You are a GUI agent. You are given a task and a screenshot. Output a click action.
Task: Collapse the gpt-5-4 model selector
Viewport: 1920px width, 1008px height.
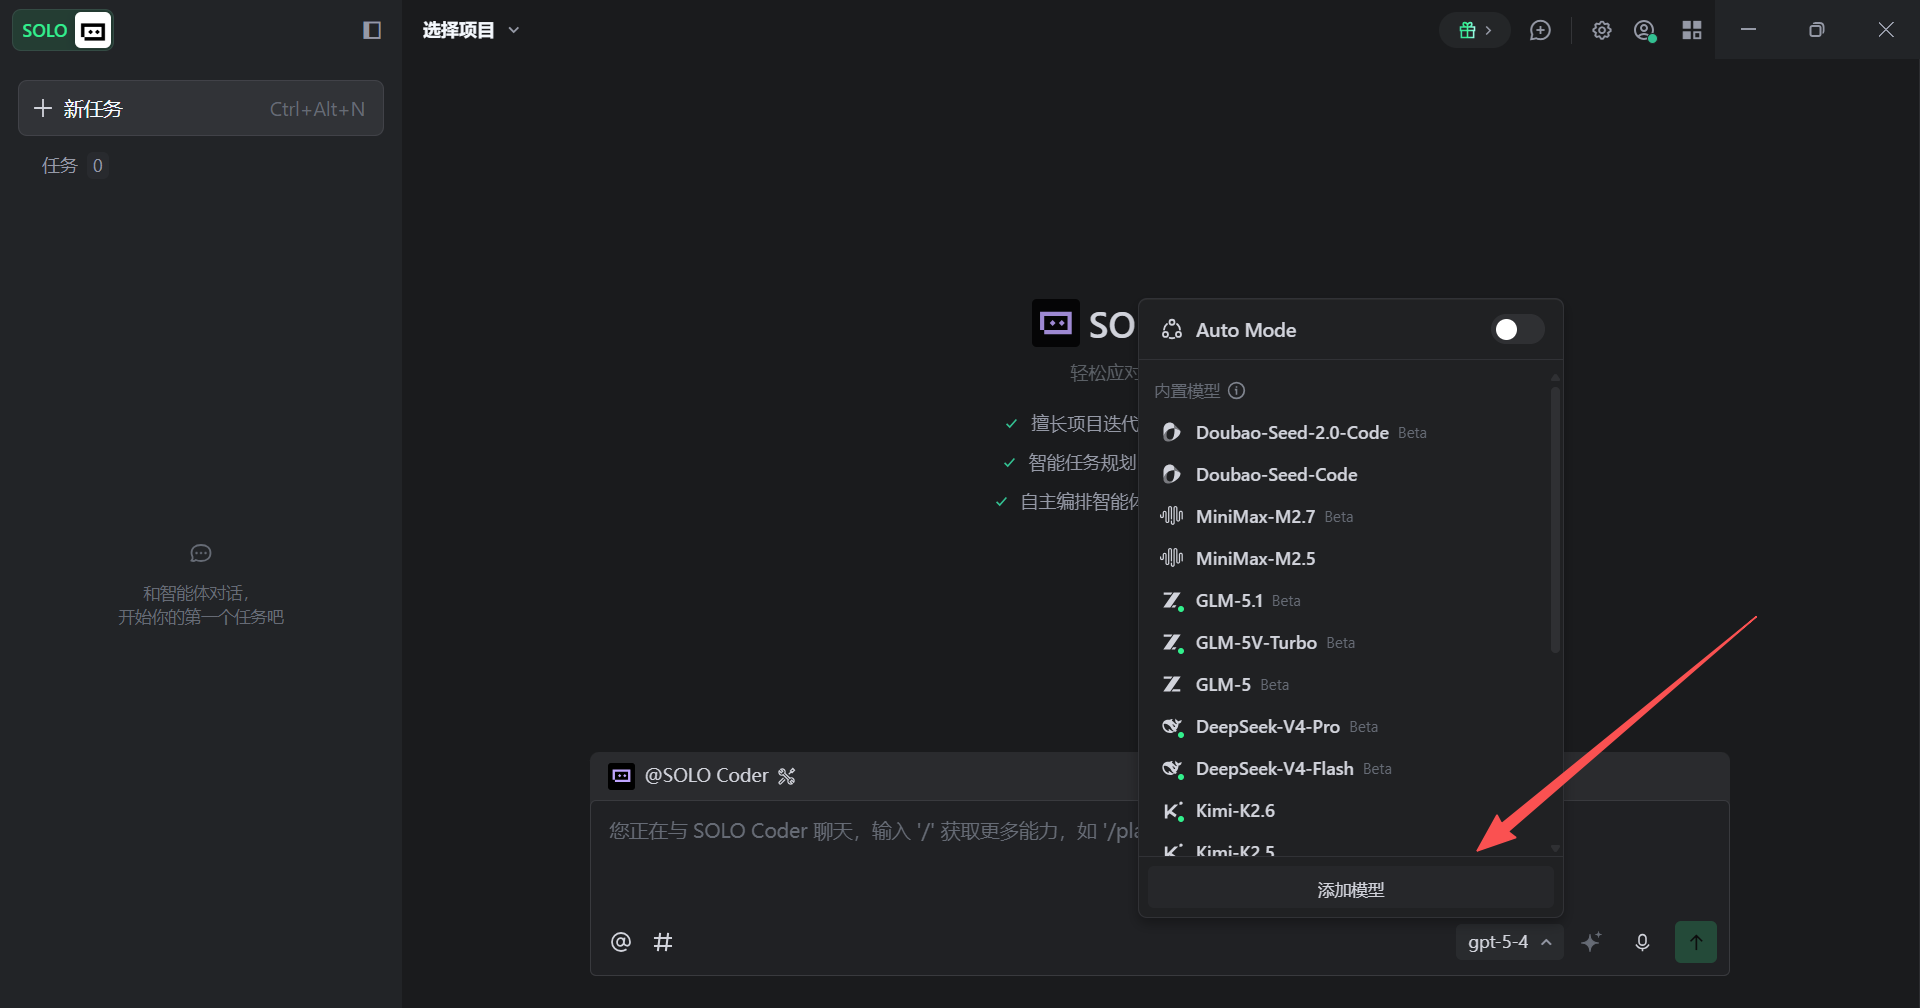pyautogui.click(x=1509, y=942)
